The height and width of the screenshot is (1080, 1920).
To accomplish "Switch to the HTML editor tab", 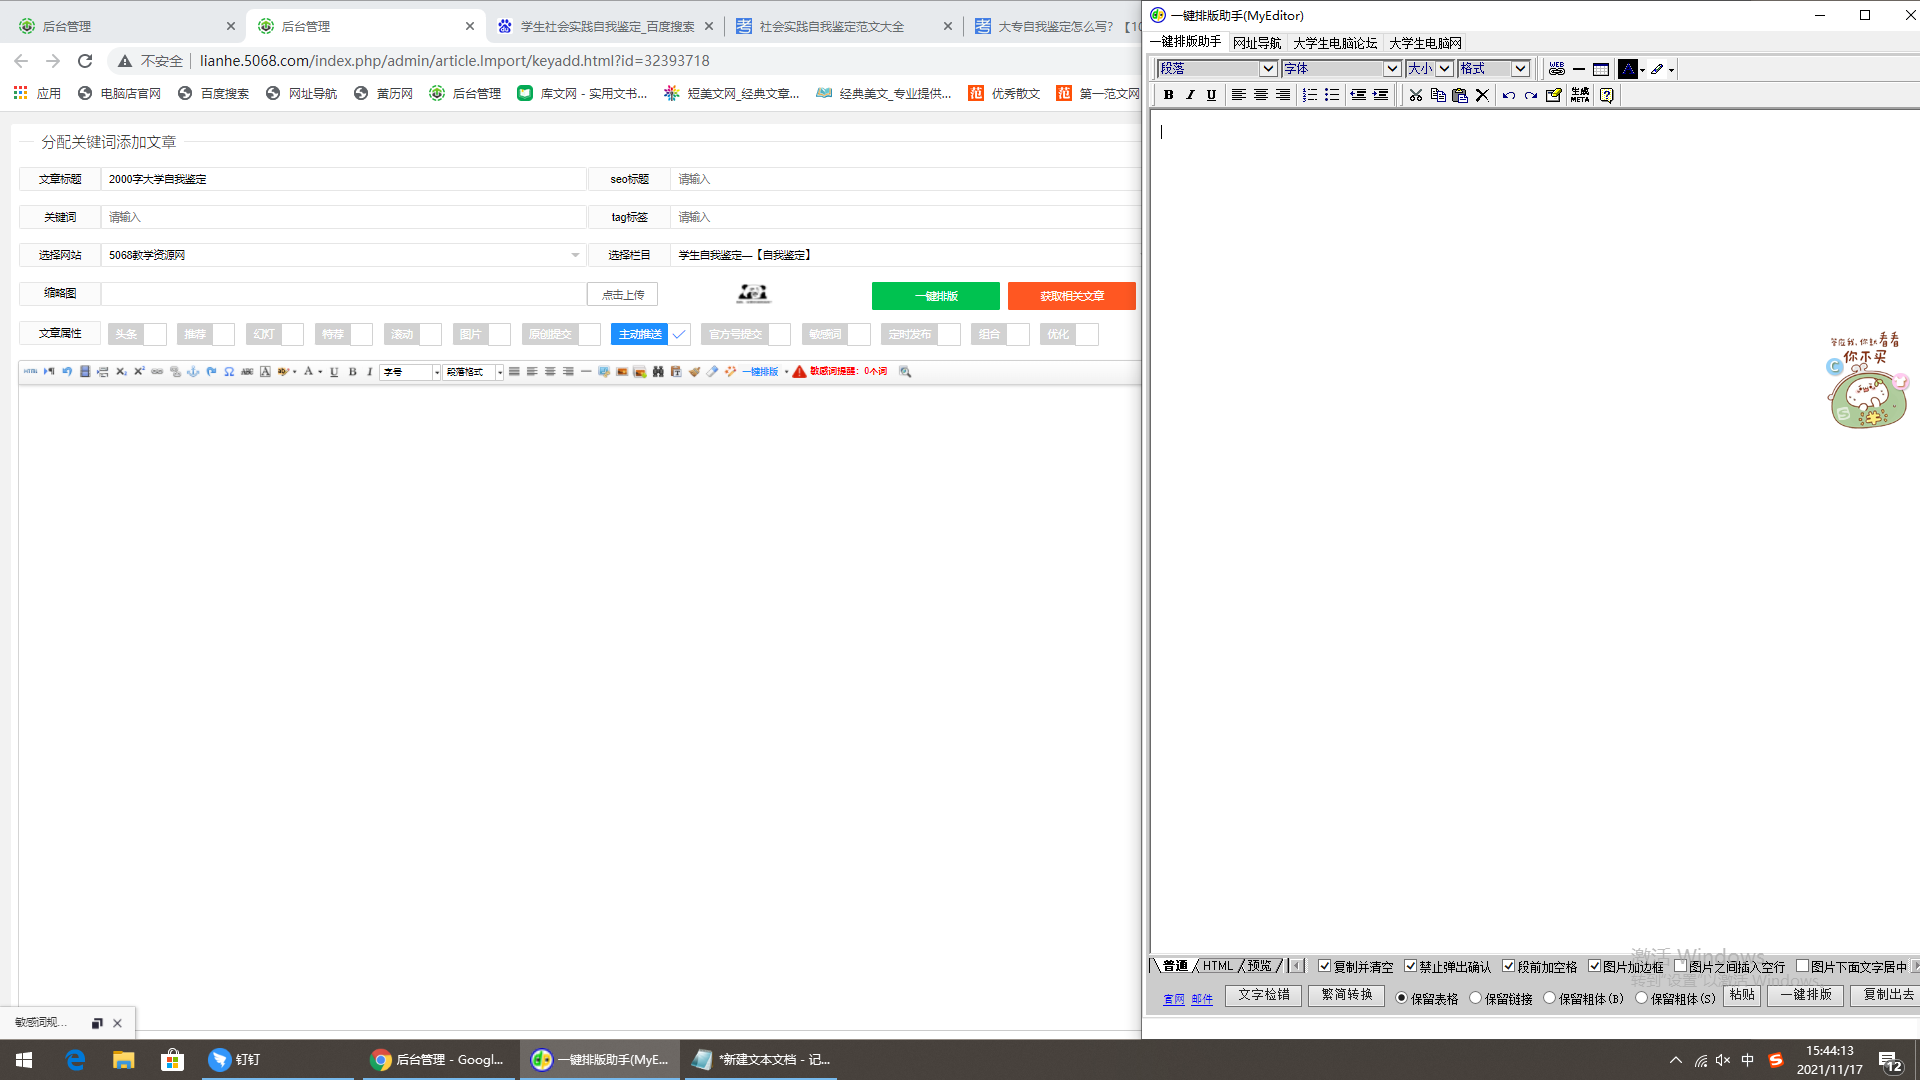I will pos(1217,966).
